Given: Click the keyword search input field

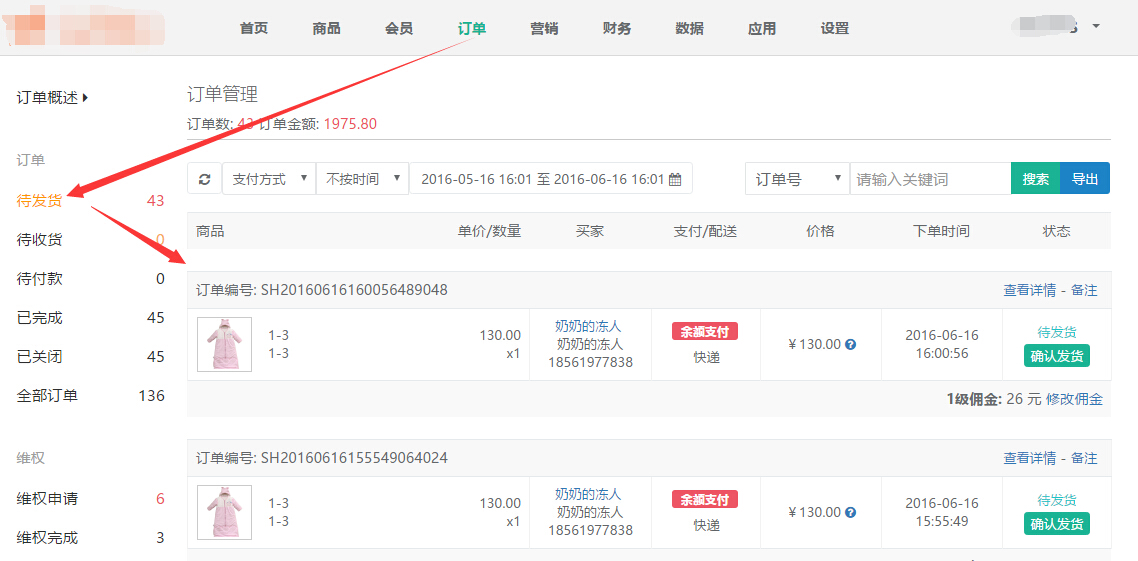Looking at the screenshot, I should click(x=930, y=179).
